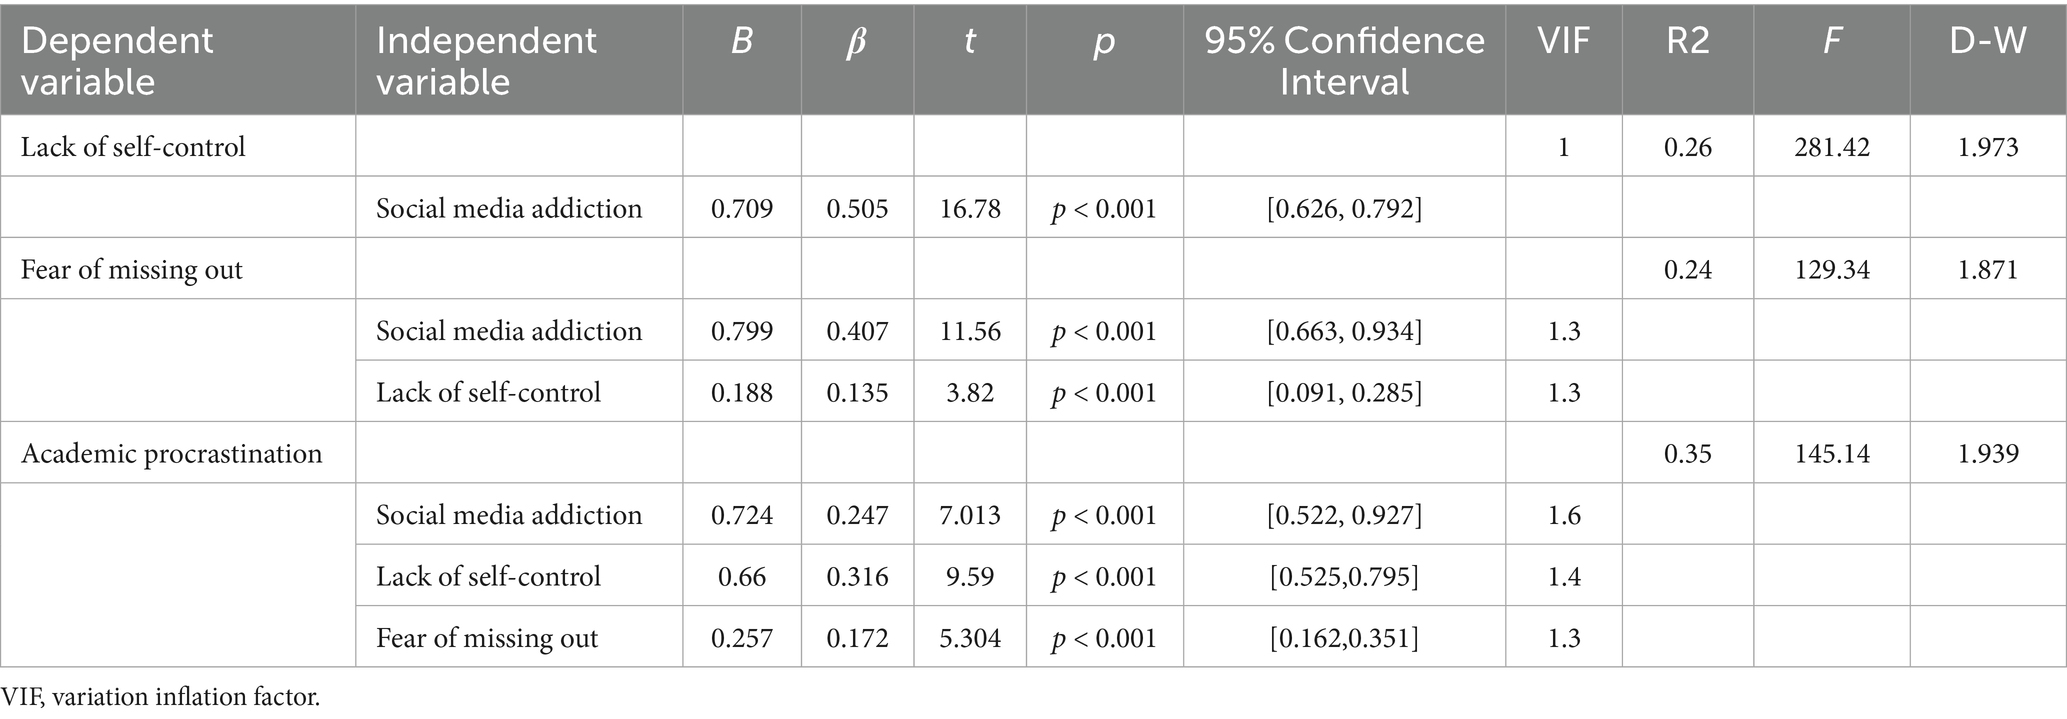Click the "Academic procrastination" row label
Image resolution: width=2067 pixels, height=719 pixels.
[172, 454]
